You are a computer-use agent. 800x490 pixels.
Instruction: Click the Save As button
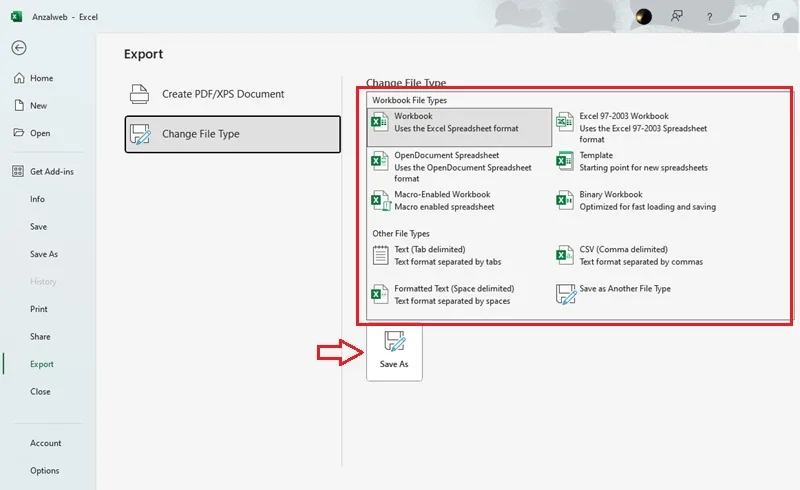click(394, 351)
